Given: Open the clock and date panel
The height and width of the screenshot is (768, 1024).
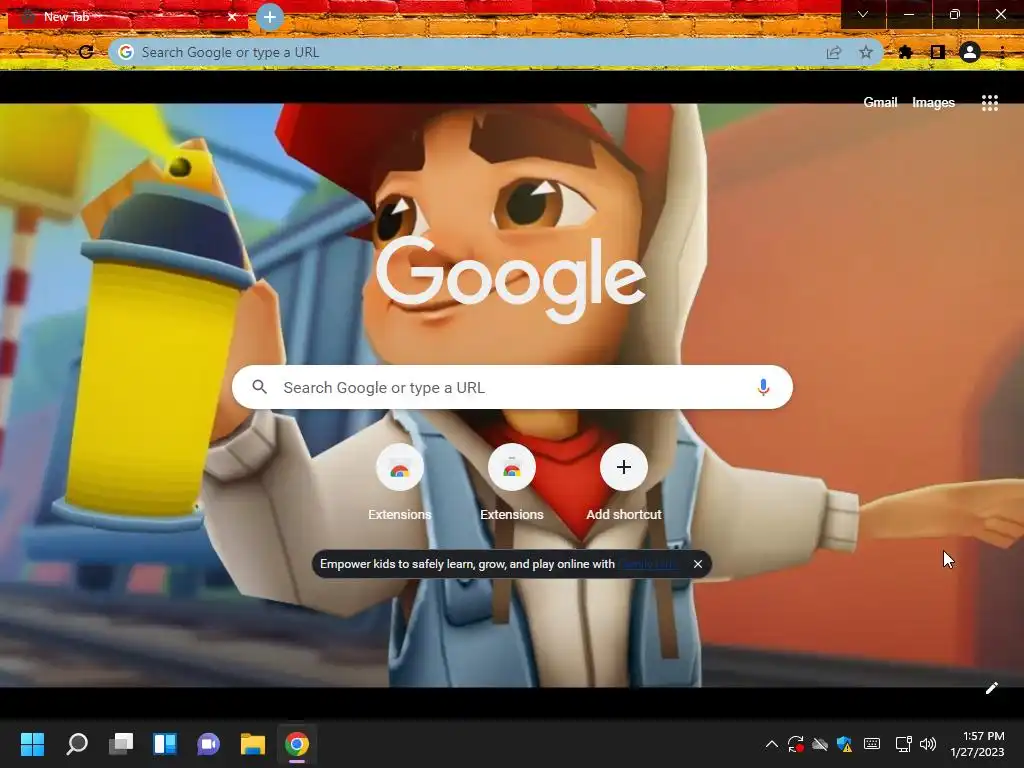Looking at the screenshot, I should click(x=978, y=744).
